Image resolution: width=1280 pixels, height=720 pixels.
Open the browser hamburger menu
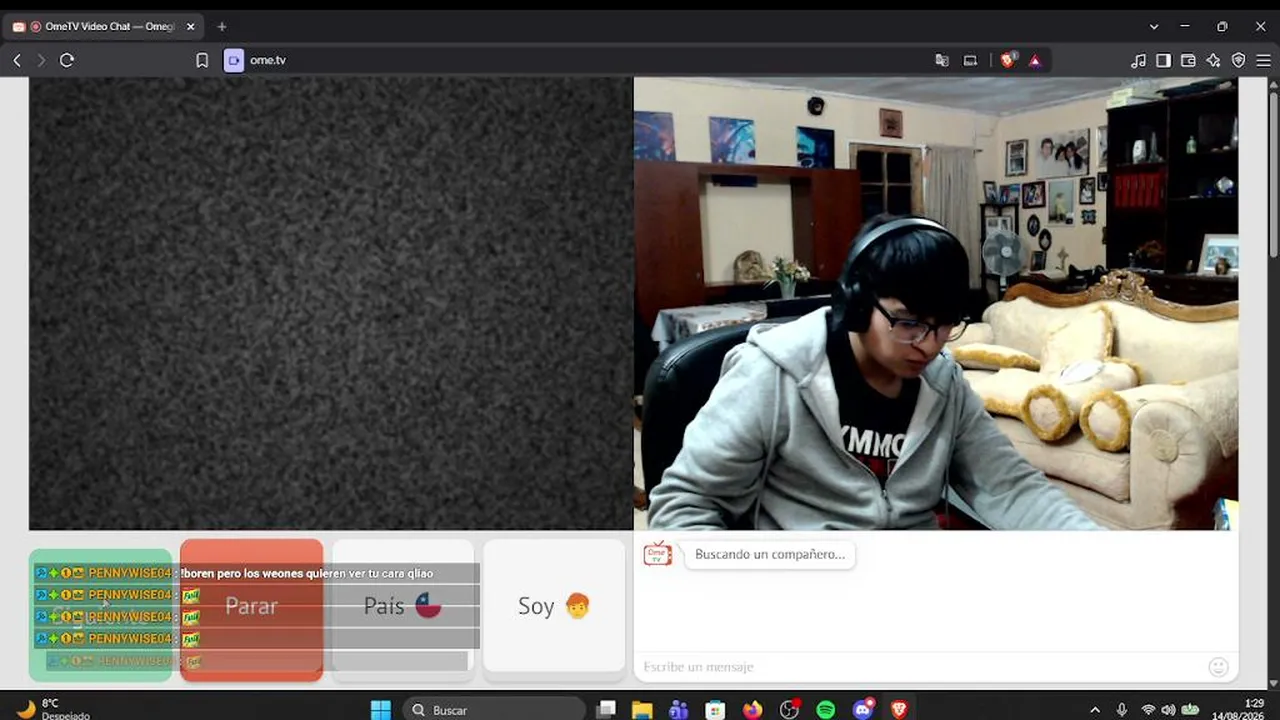1263,60
